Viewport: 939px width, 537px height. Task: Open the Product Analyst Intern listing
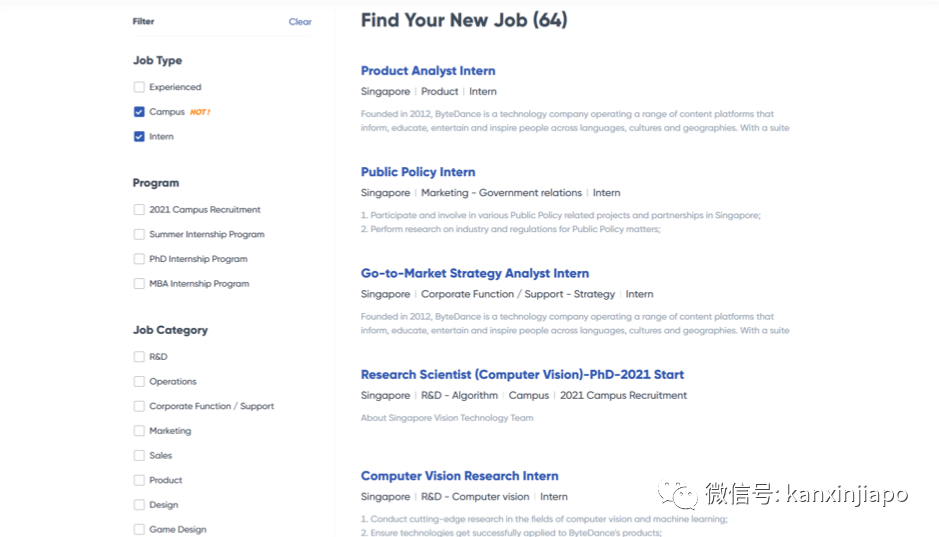point(428,71)
